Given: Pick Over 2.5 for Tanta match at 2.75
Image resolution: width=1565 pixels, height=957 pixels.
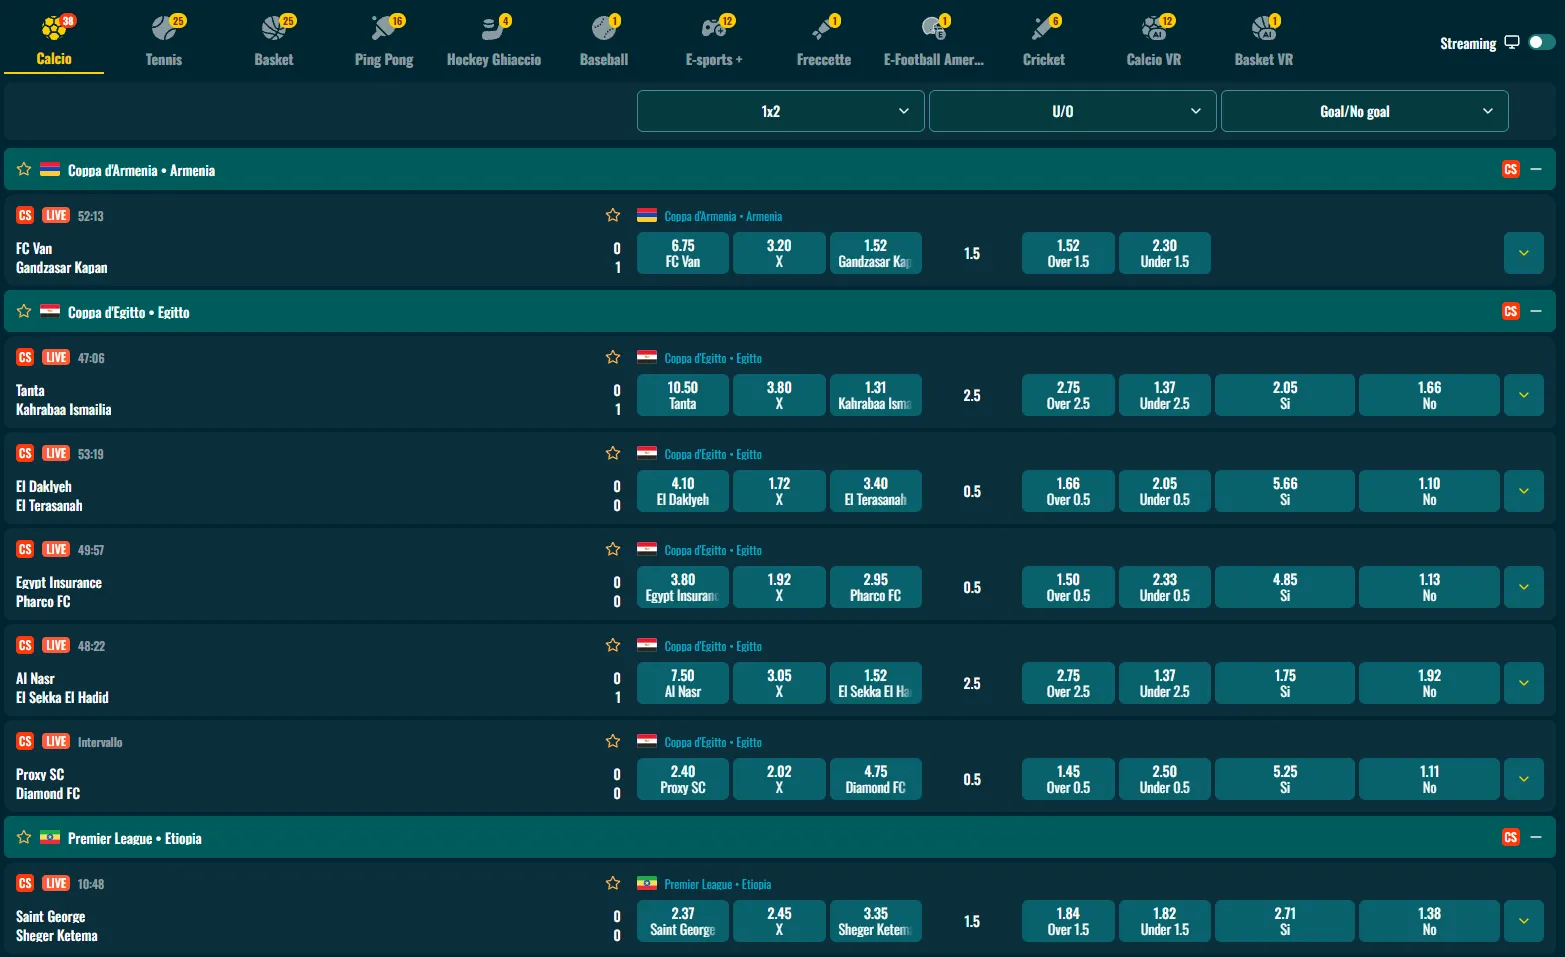Looking at the screenshot, I should tap(1068, 395).
